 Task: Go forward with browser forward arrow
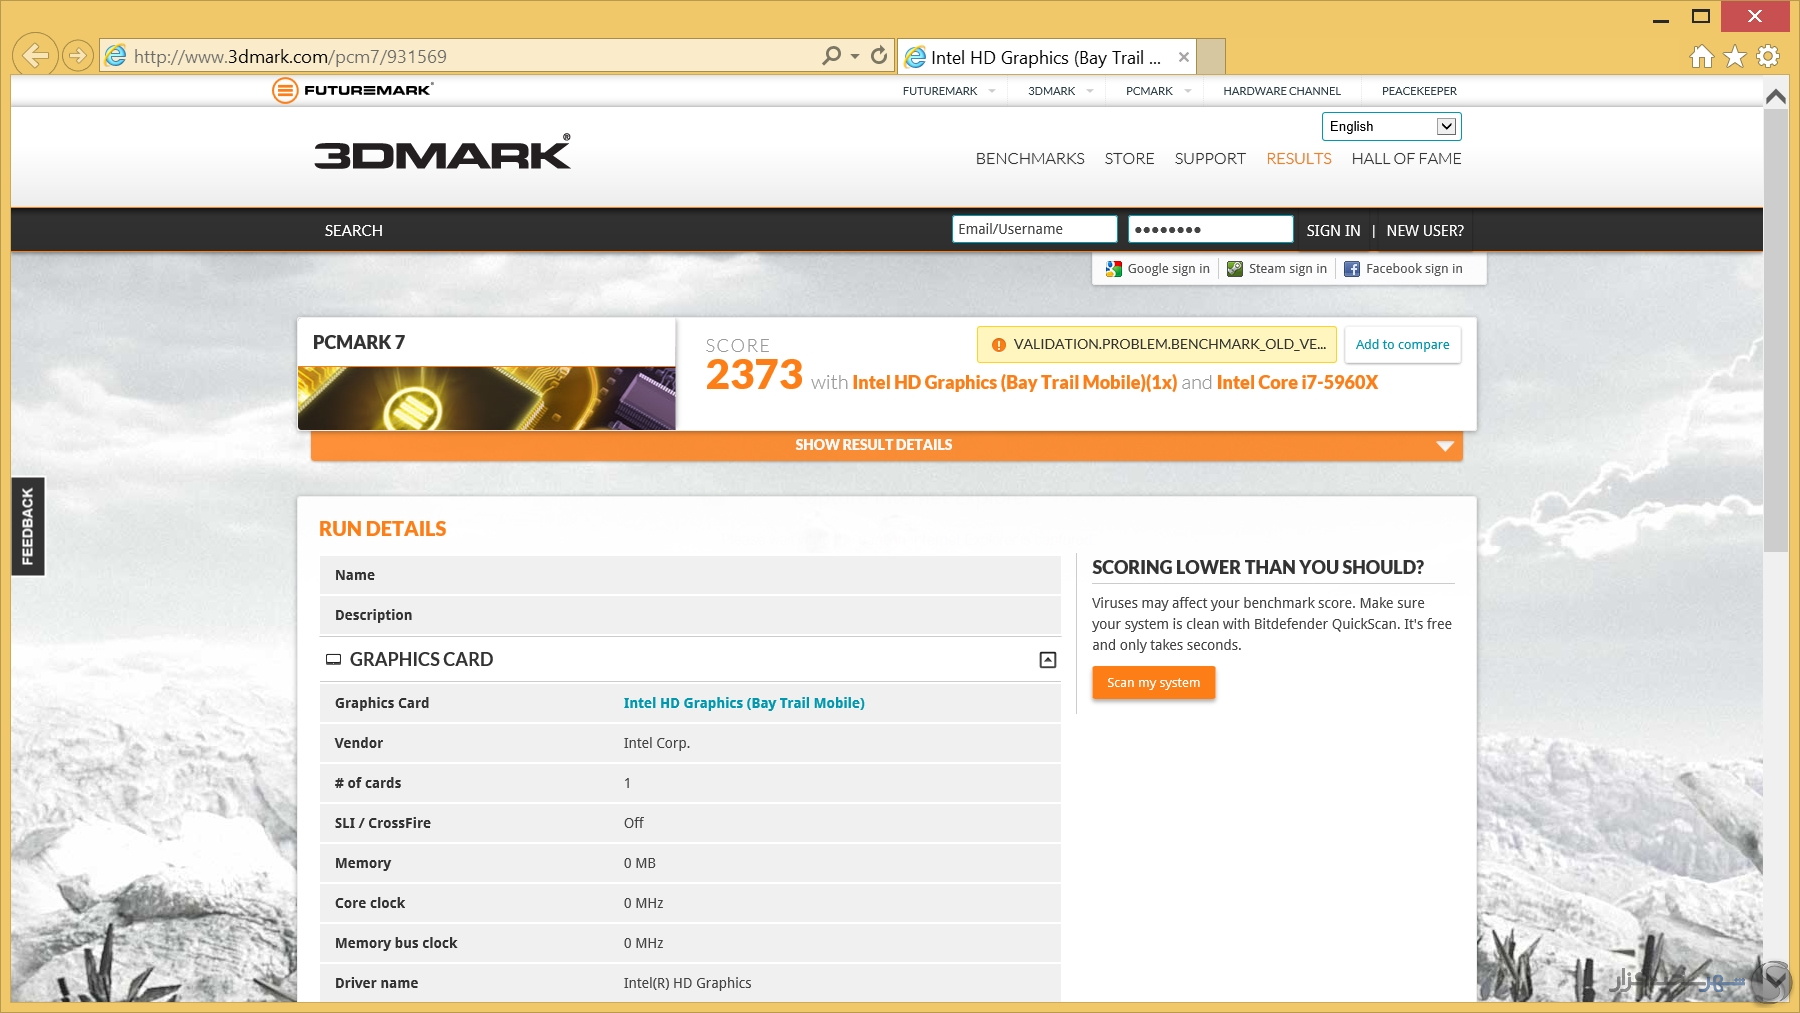[78, 56]
